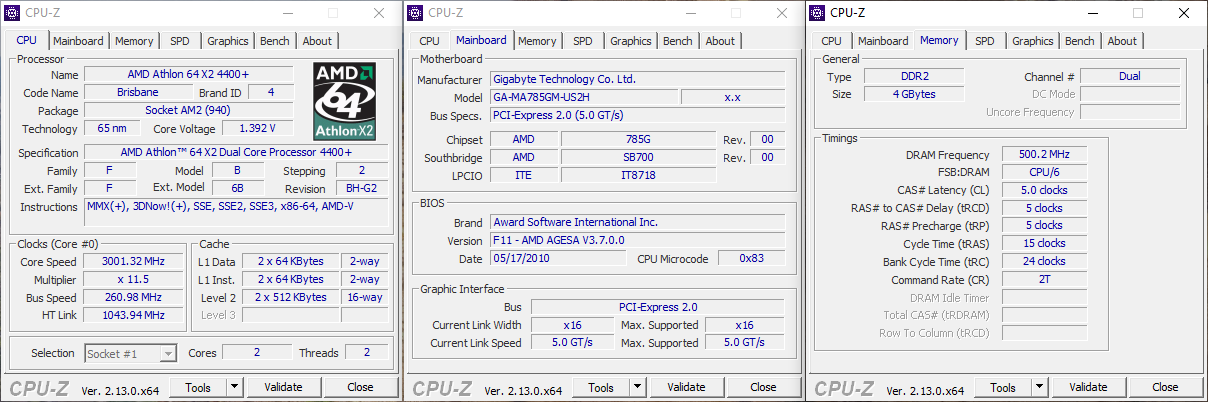Image resolution: width=1208 pixels, height=402 pixels.
Task: Open the Tools dropdown arrow in the right window
Action: pyautogui.click(x=1039, y=387)
